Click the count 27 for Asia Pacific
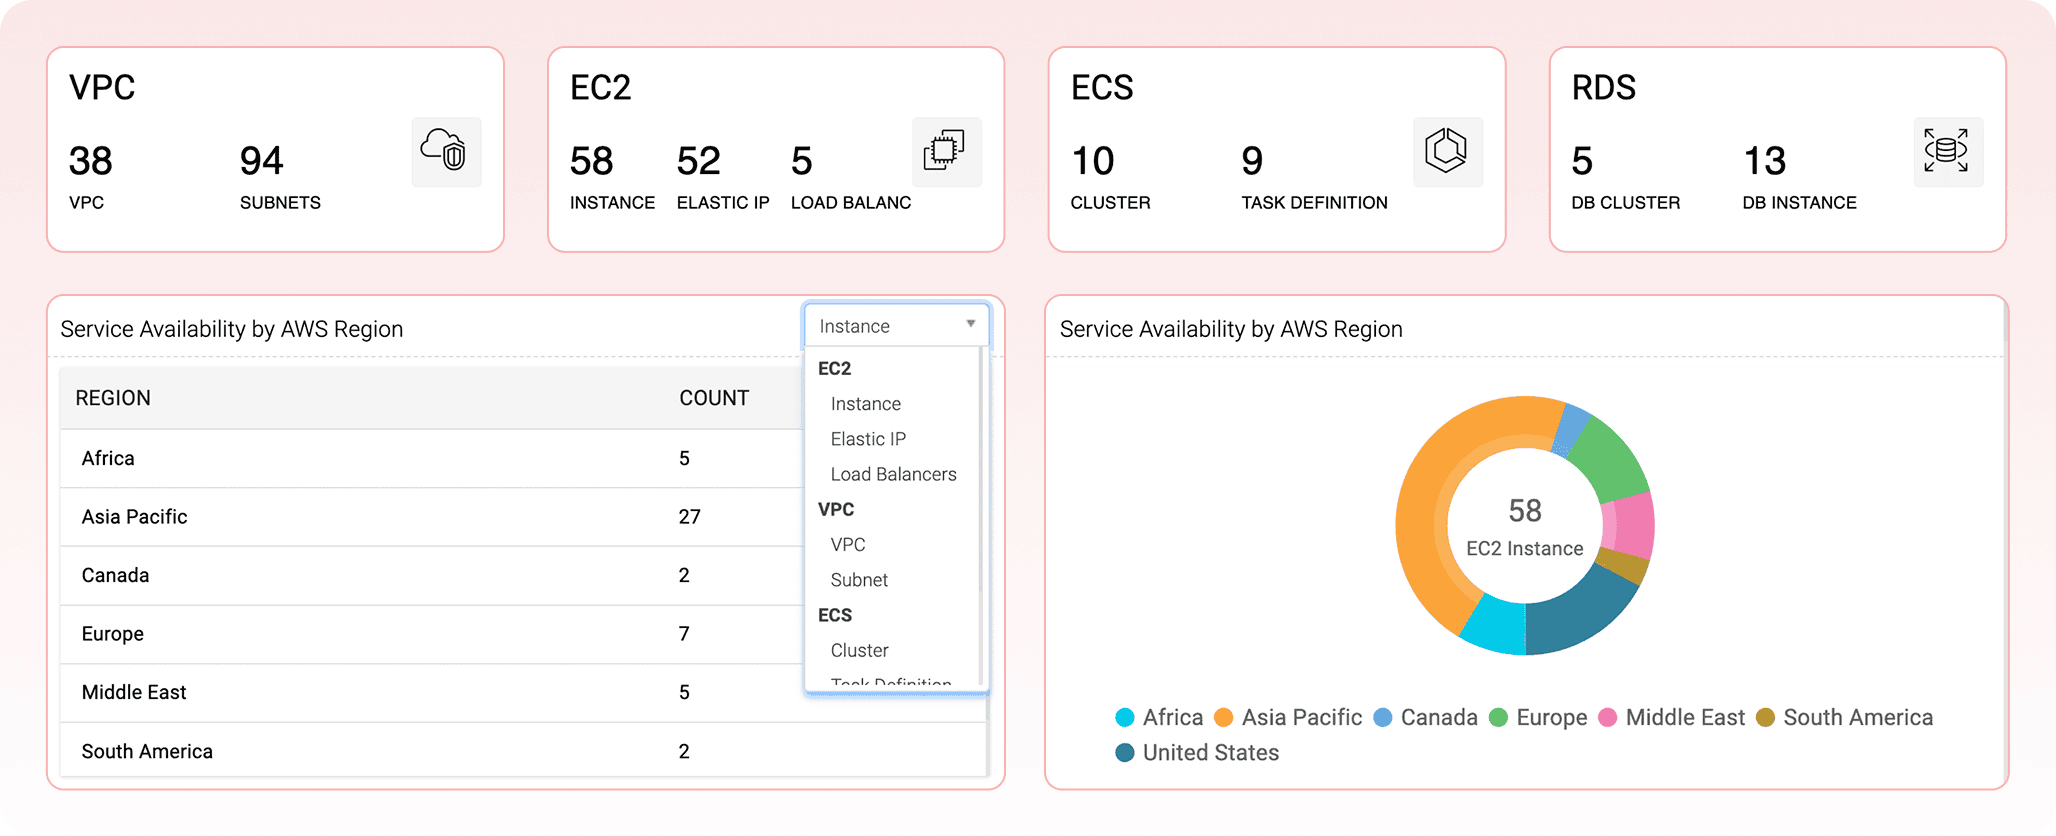The width and height of the screenshot is (2056, 836). click(690, 517)
